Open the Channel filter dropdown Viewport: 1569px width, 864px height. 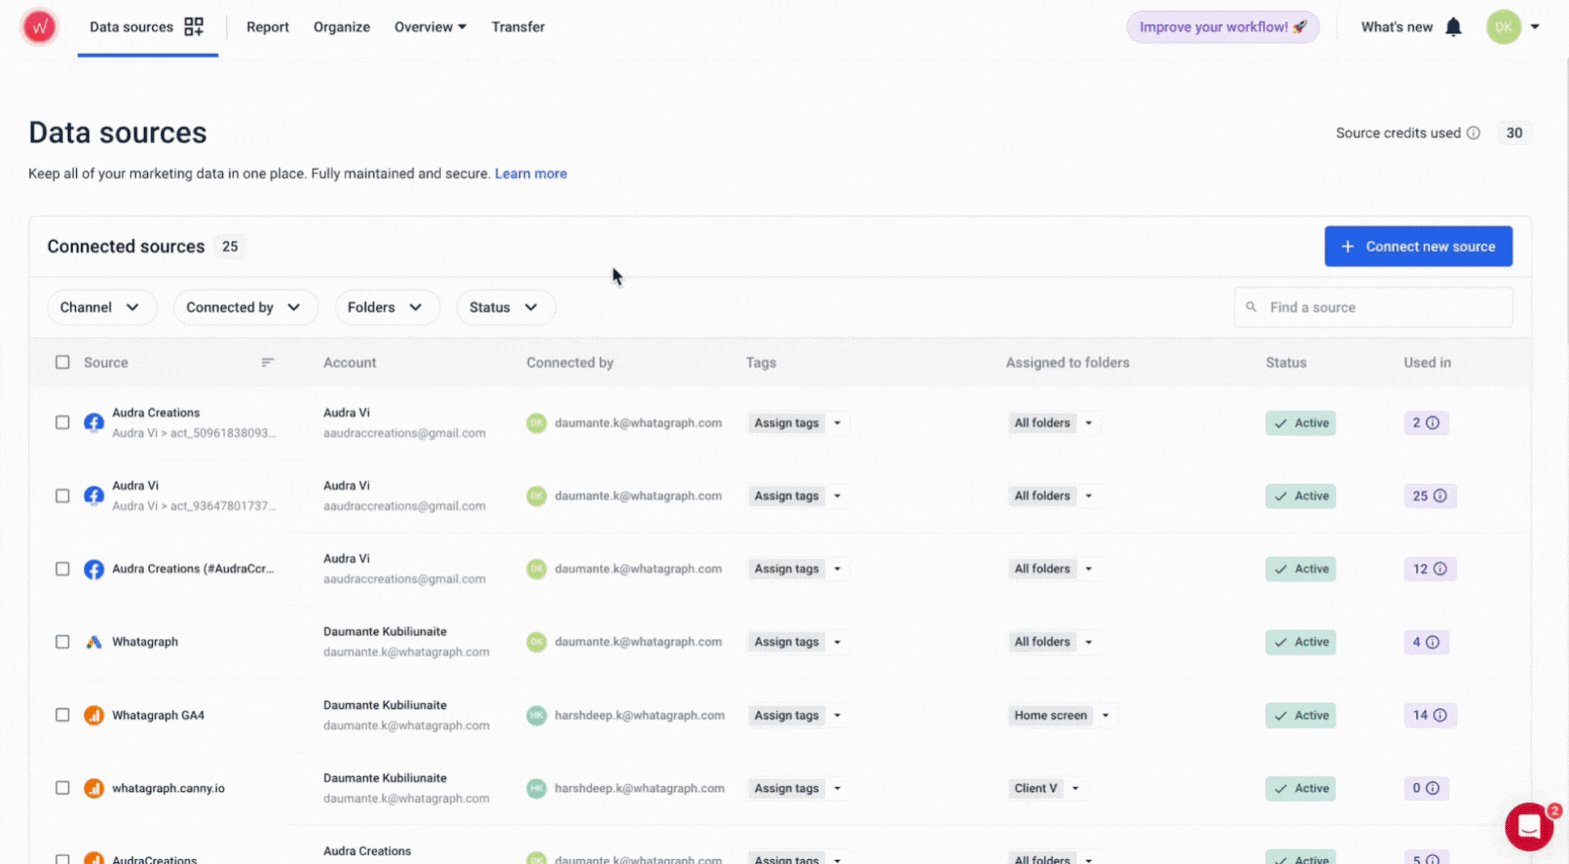click(101, 307)
